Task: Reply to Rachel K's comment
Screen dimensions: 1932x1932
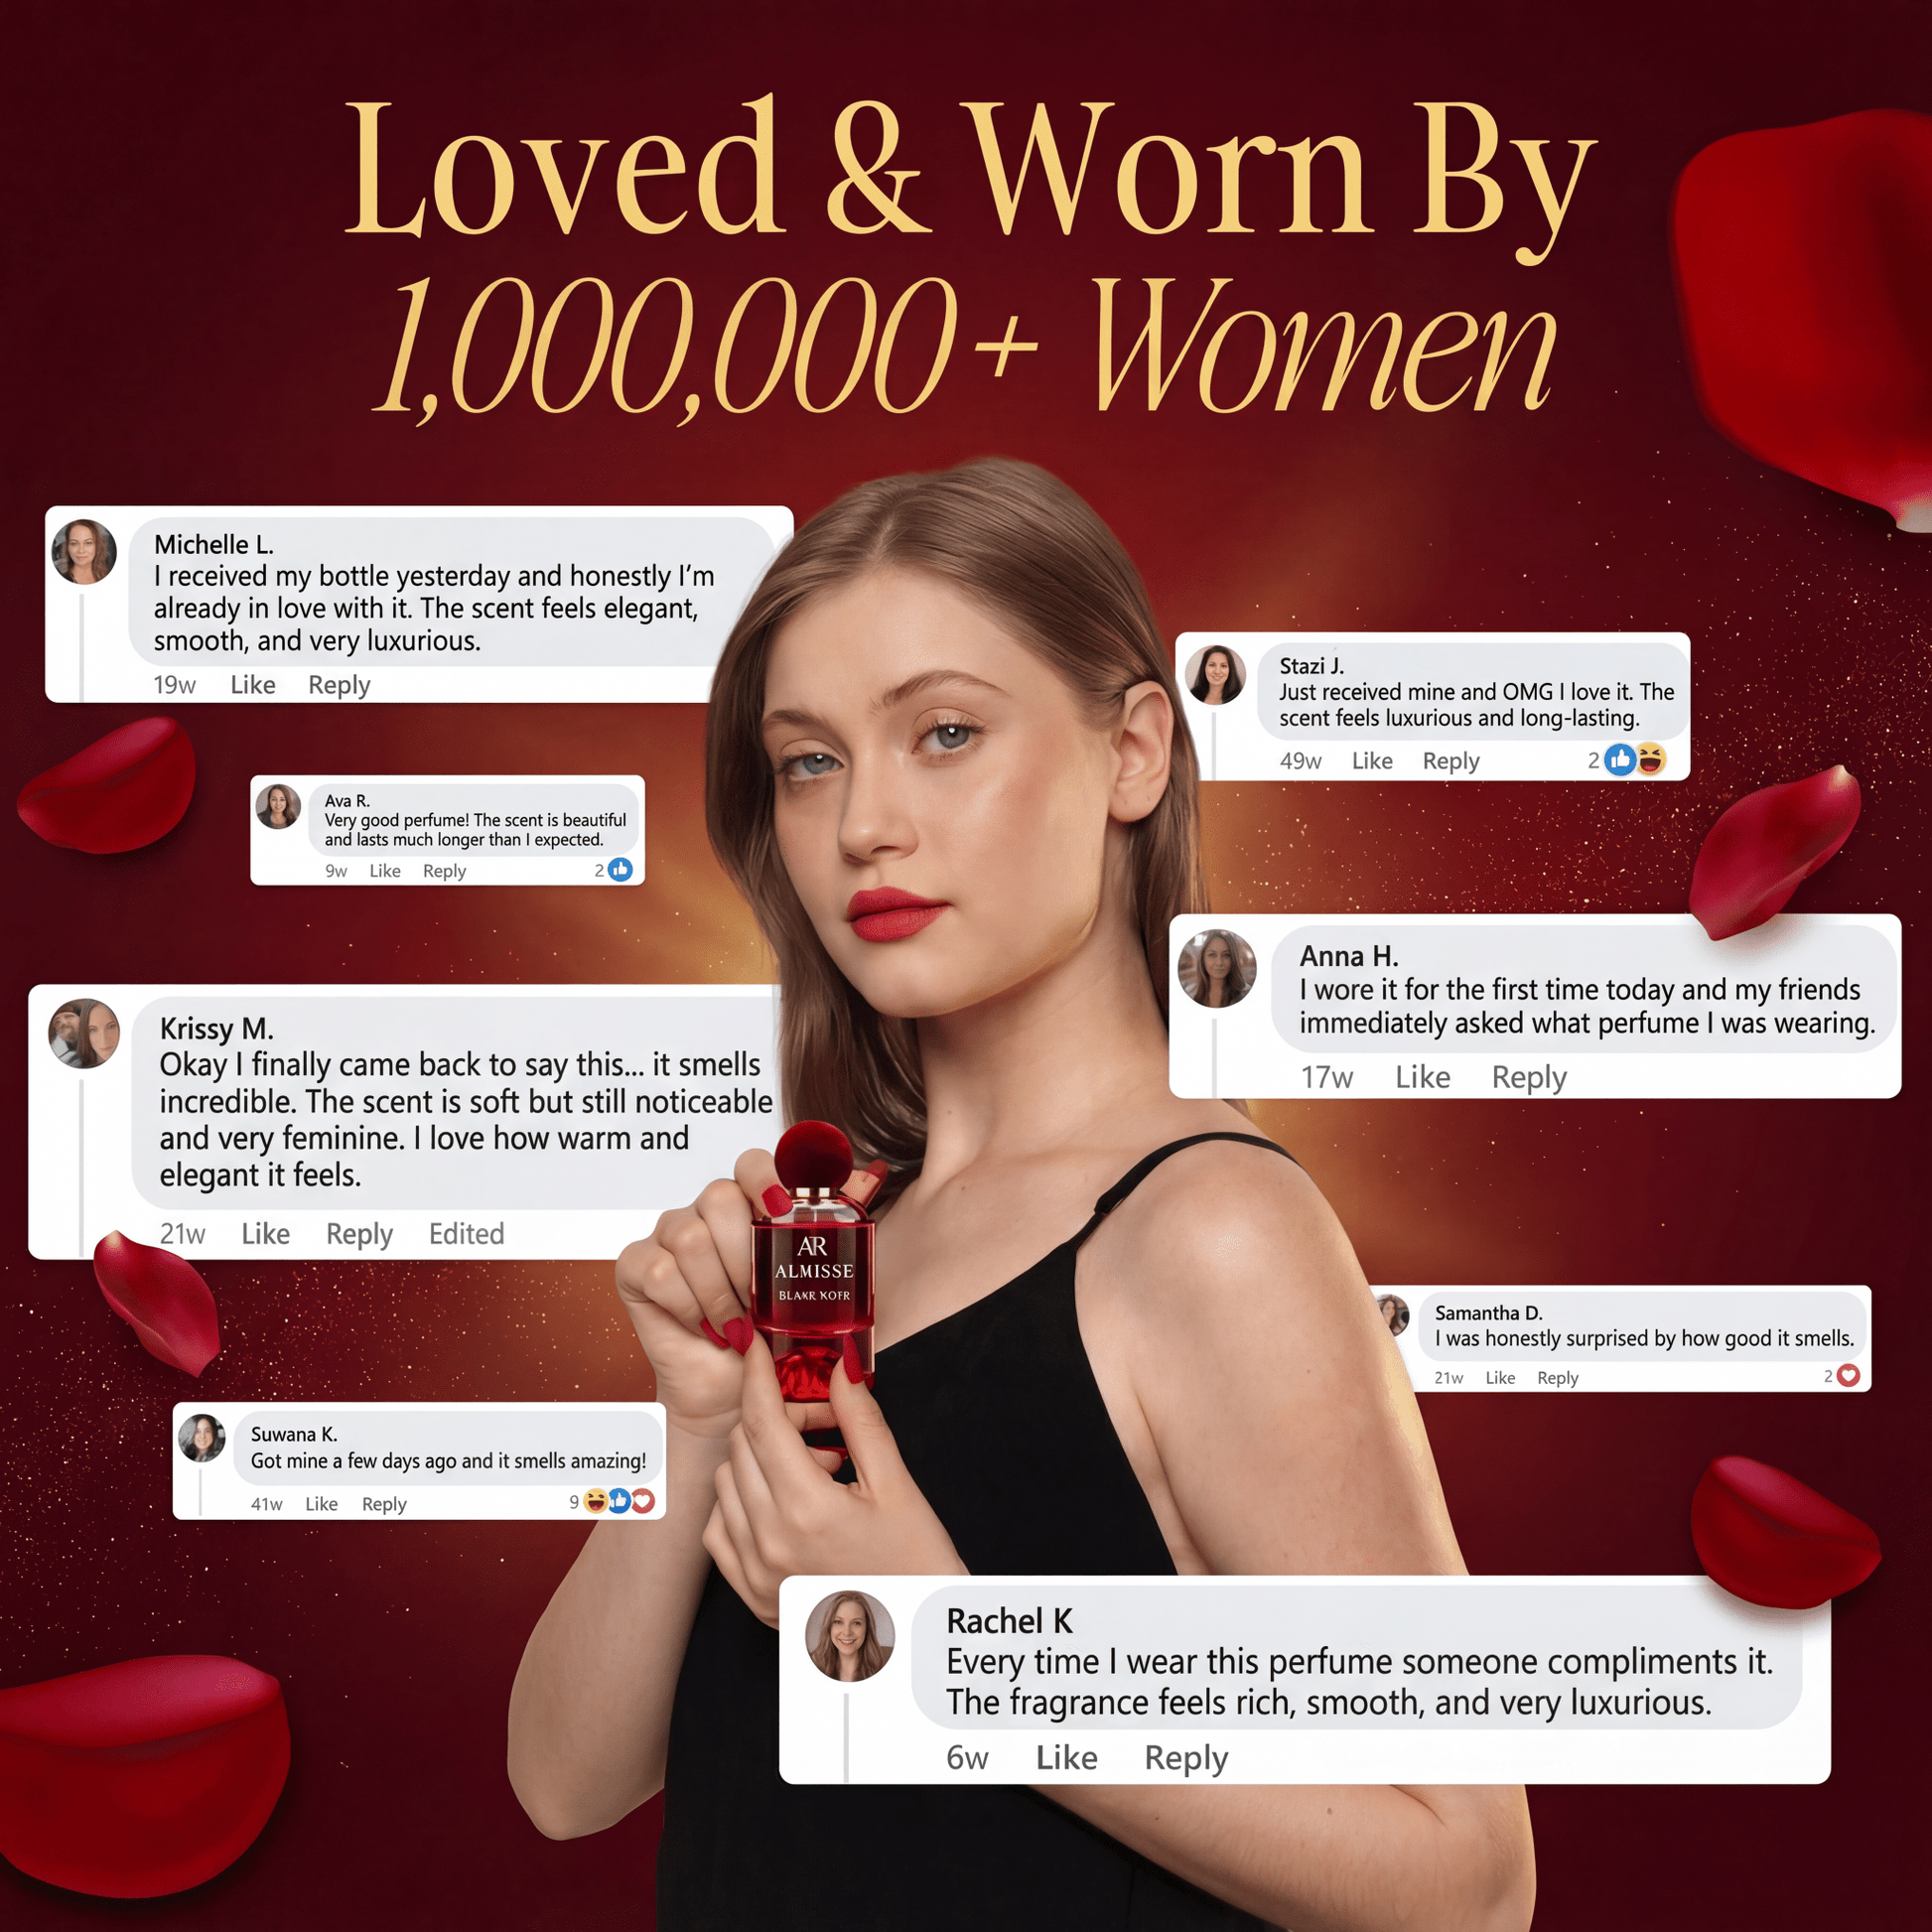Action: (x=1186, y=1758)
